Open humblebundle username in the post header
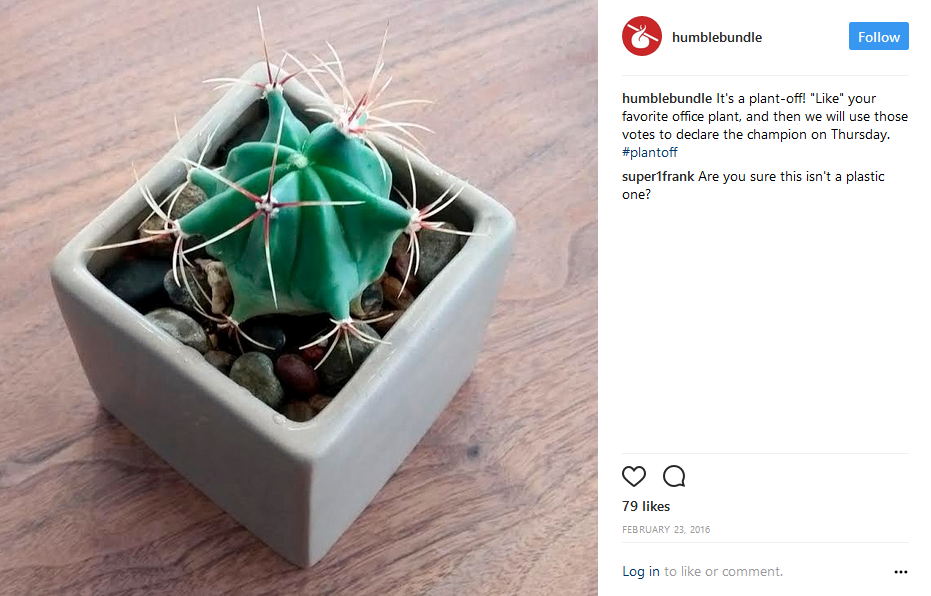The height and width of the screenshot is (596, 931). pos(717,37)
